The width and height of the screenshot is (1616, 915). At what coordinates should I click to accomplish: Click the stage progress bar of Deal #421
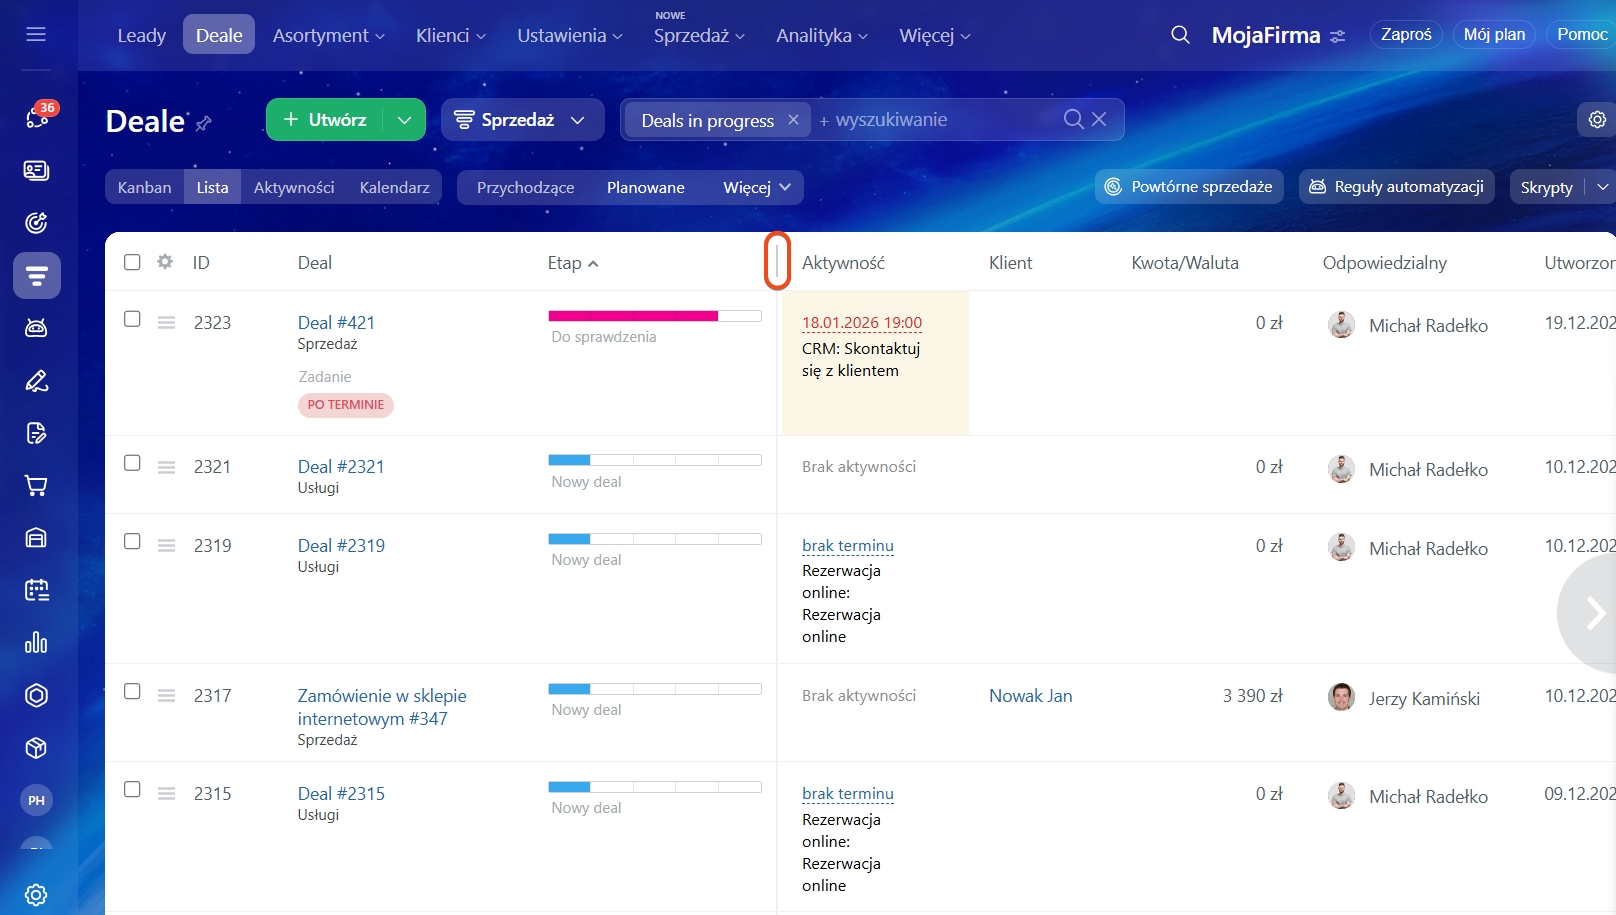[654, 316]
